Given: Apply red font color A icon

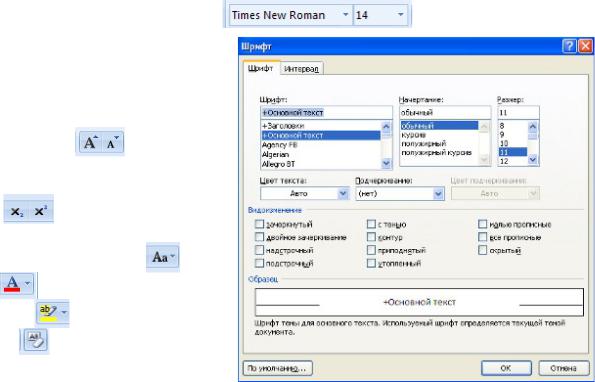Looking at the screenshot, I should point(12,284).
